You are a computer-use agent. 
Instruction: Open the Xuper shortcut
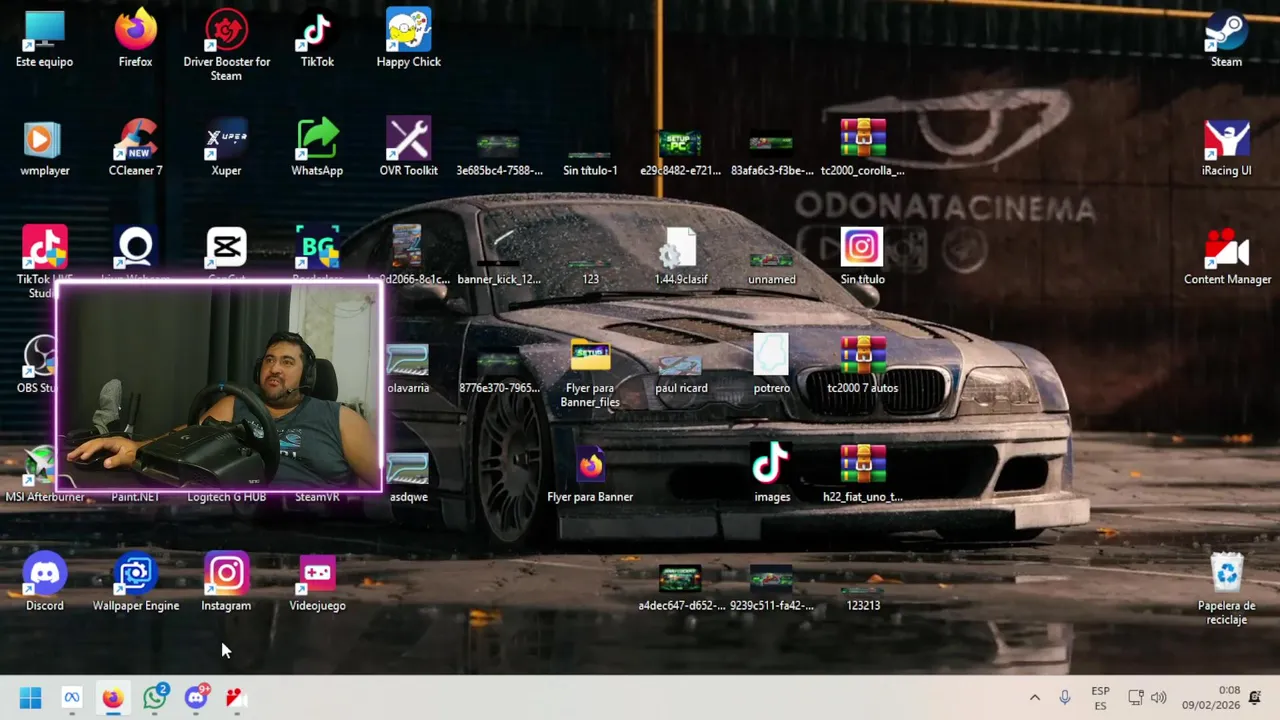(226, 147)
